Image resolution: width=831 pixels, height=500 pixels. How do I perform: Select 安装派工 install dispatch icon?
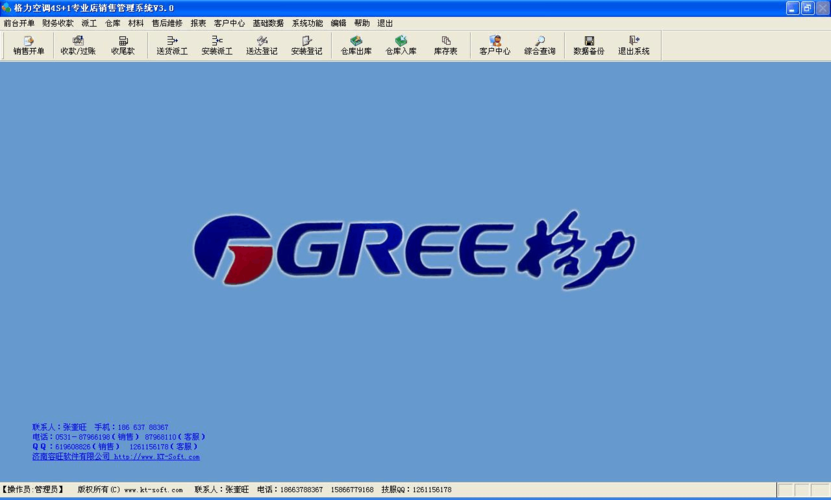pyautogui.click(x=217, y=45)
